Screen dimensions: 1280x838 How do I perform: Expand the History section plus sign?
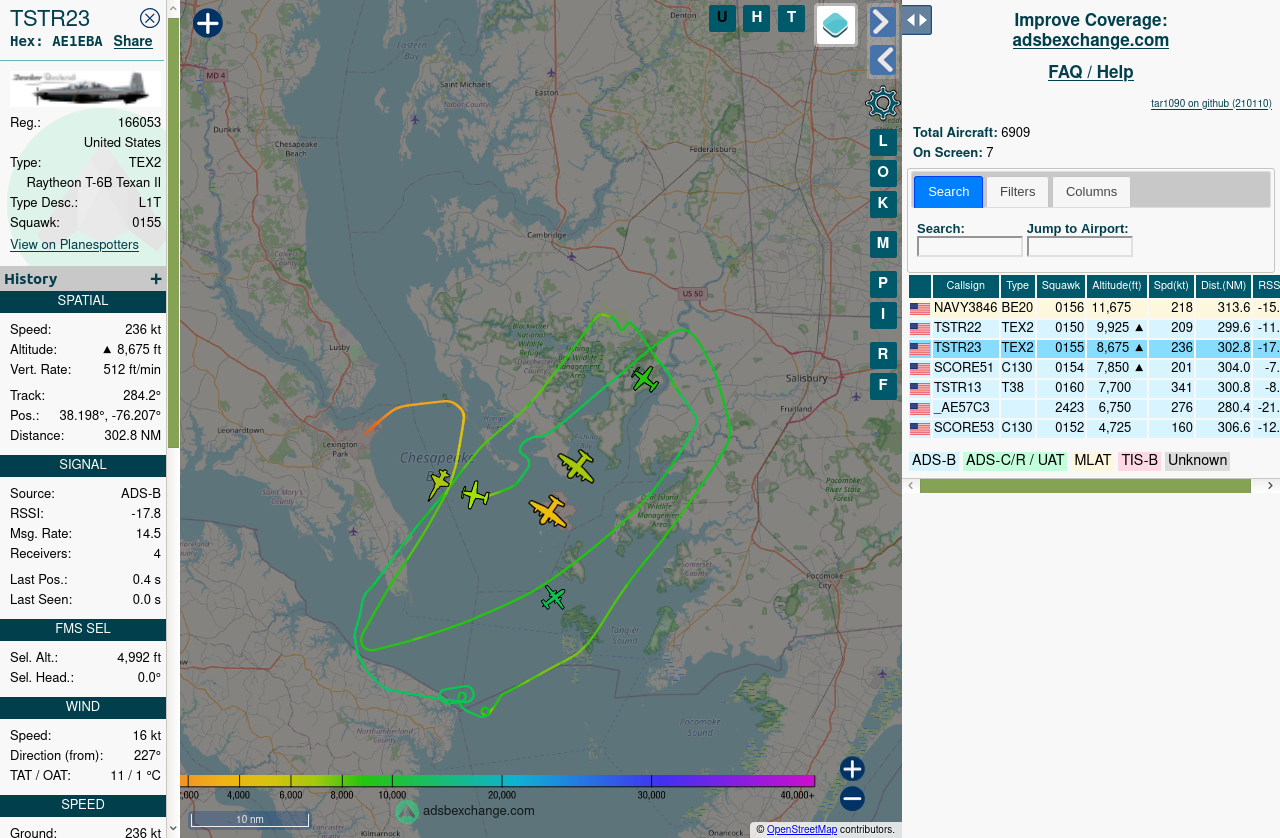tap(156, 279)
